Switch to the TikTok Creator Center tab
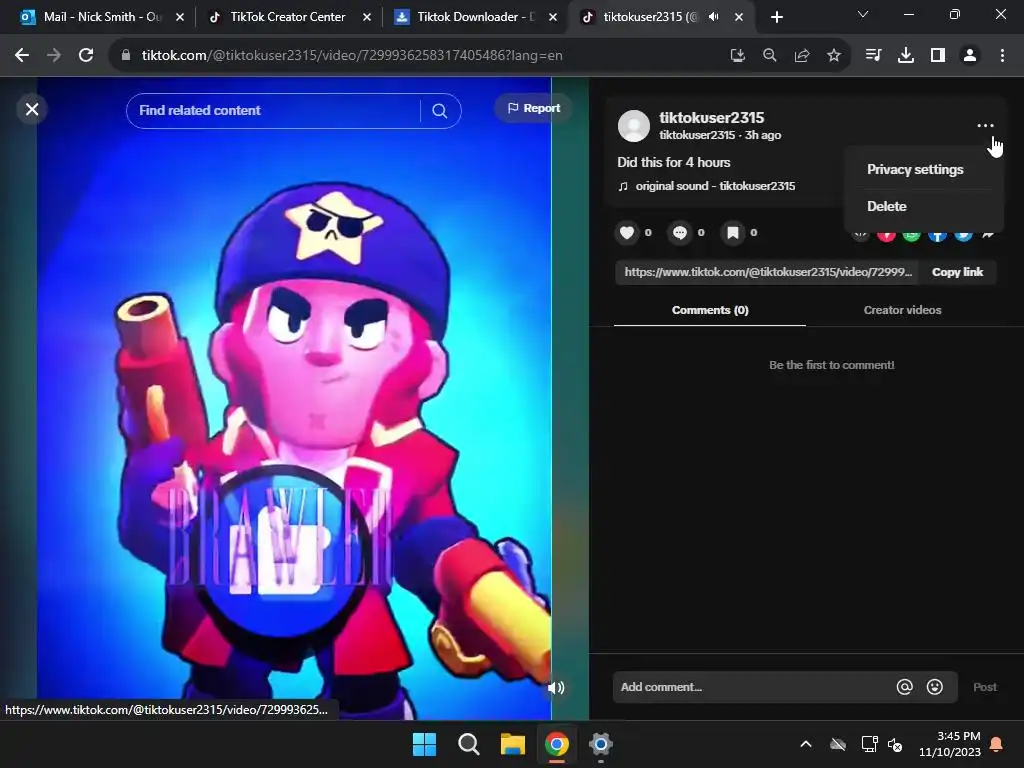Image resolution: width=1024 pixels, height=768 pixels. pos(287,17)
